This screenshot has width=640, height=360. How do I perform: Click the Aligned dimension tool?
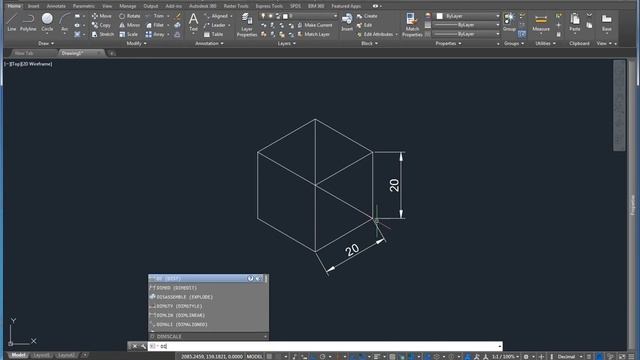(218, 16)
